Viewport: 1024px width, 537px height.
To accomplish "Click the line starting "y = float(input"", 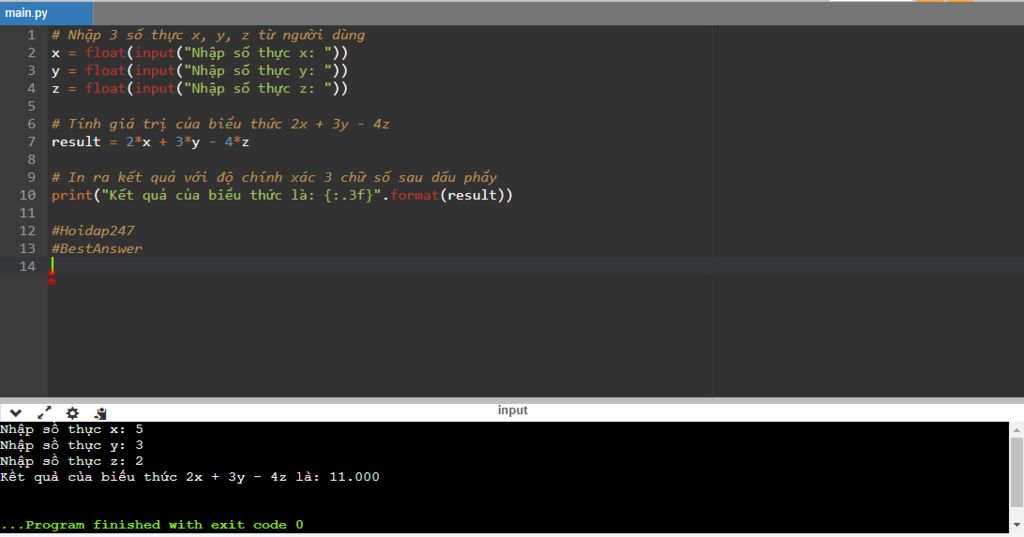I will tap(200, 71).
